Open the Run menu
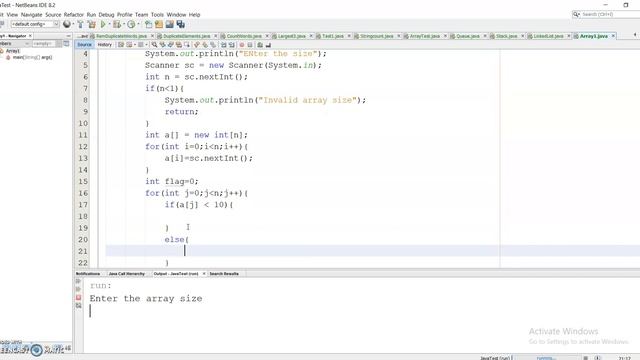The width and height of the screenshot is (640, 360). point(91,15)
